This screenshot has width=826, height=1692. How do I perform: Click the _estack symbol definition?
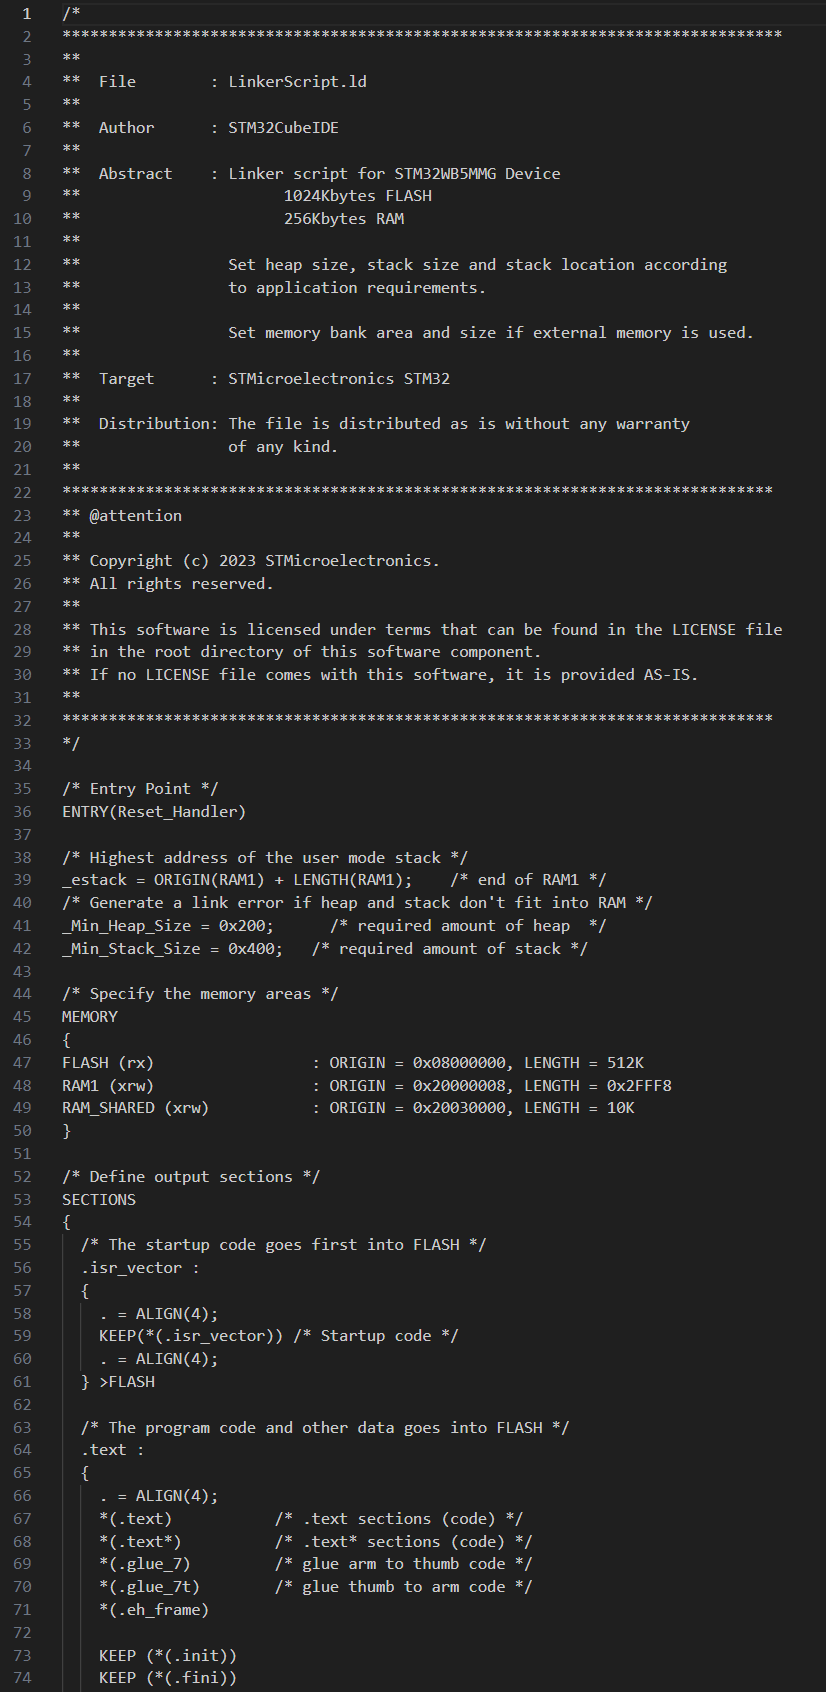point(94,880)
